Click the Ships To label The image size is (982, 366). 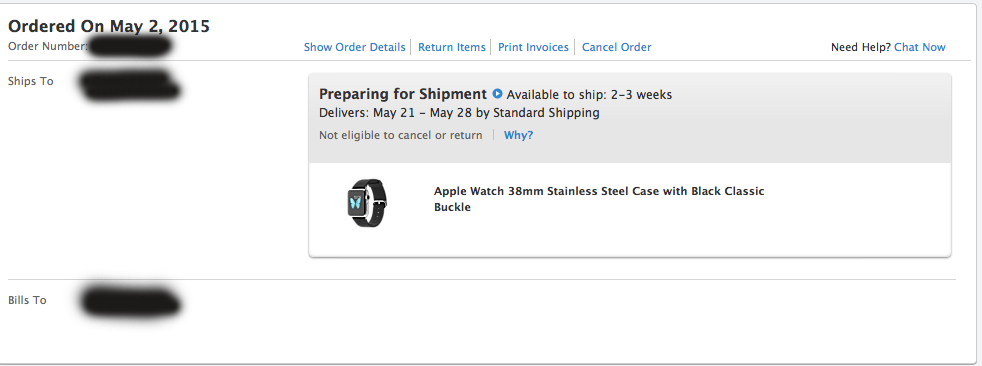pyautogui.click(x=31, y=81)
